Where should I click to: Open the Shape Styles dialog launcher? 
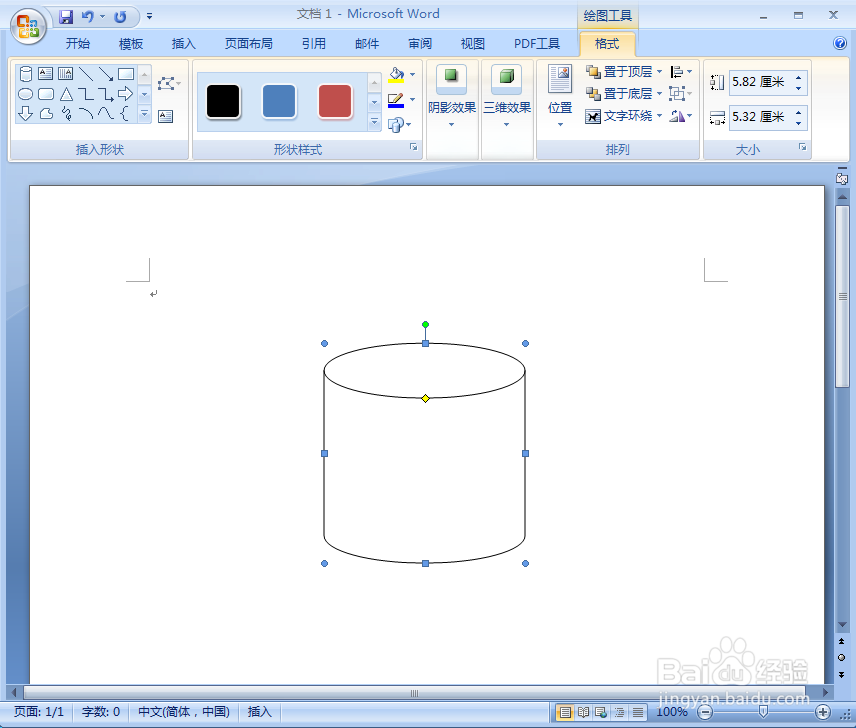[x=413, y=147]
